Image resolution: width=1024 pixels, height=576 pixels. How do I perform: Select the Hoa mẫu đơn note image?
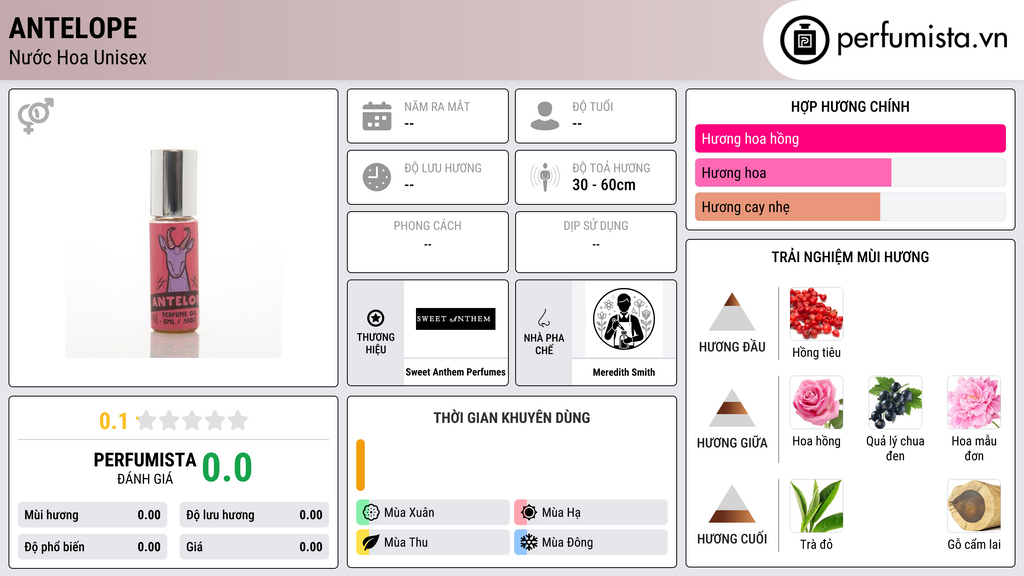pyautogui.click(x=974, y=402)
